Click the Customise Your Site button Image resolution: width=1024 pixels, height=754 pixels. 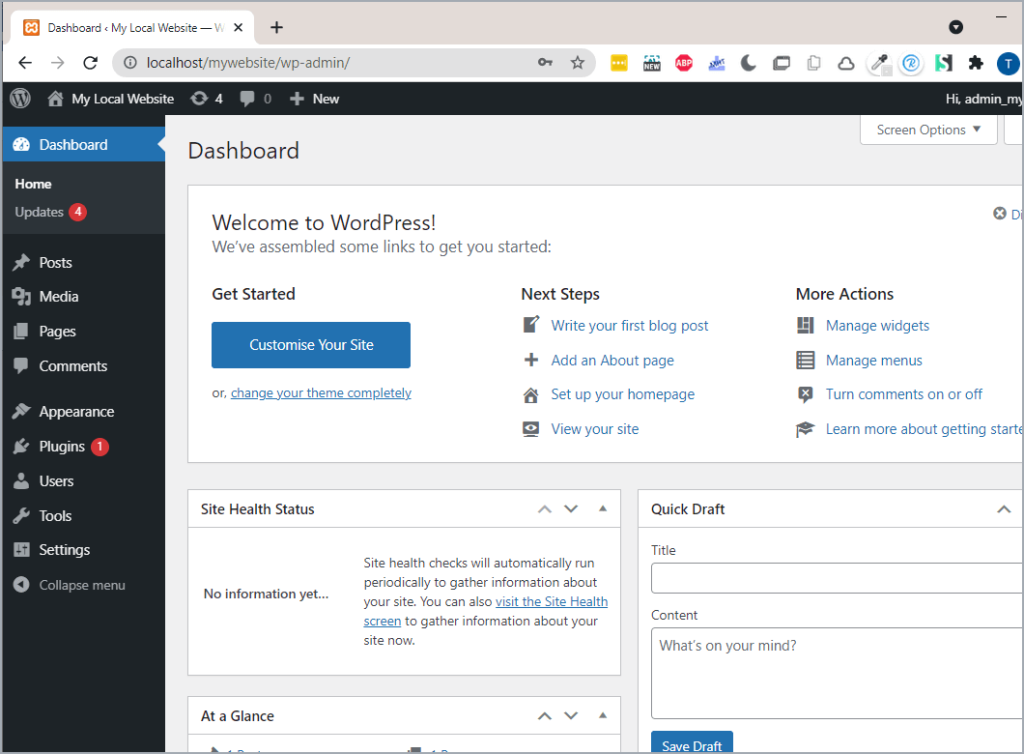coord(311,345)
